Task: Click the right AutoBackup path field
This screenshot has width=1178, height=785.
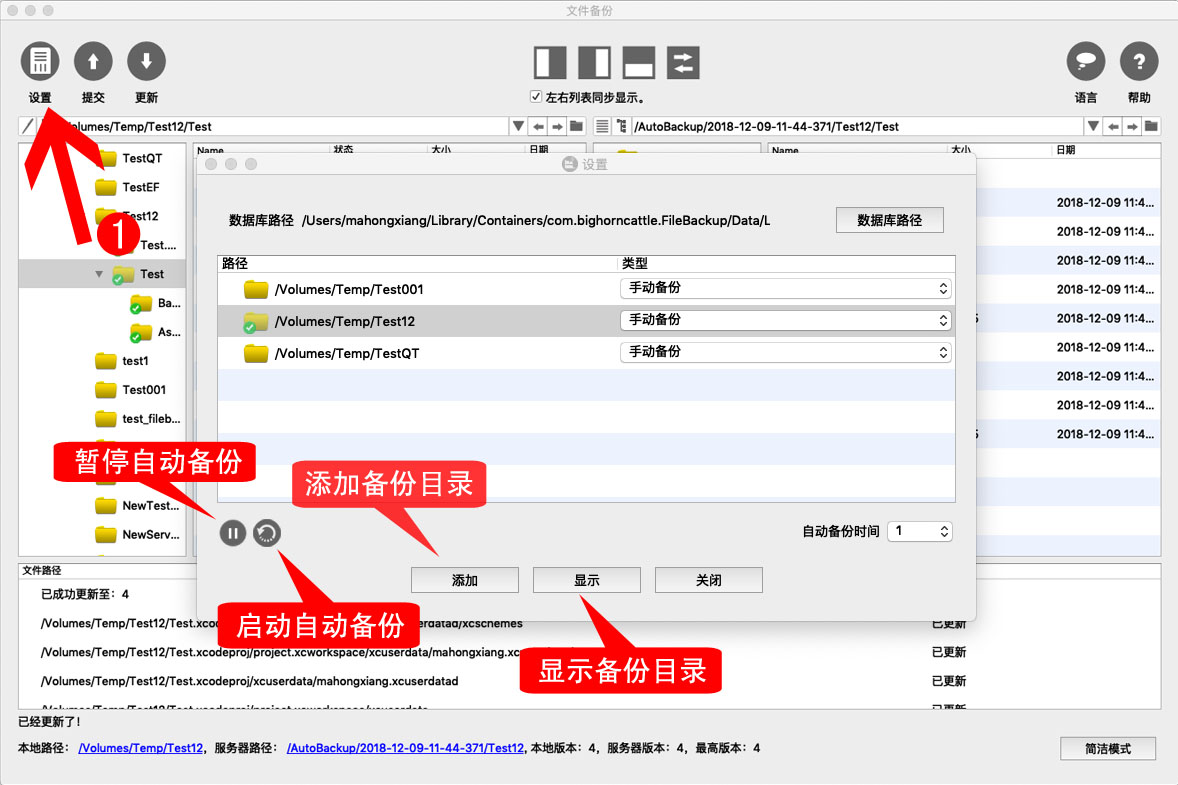Action: tap(856, 126)
